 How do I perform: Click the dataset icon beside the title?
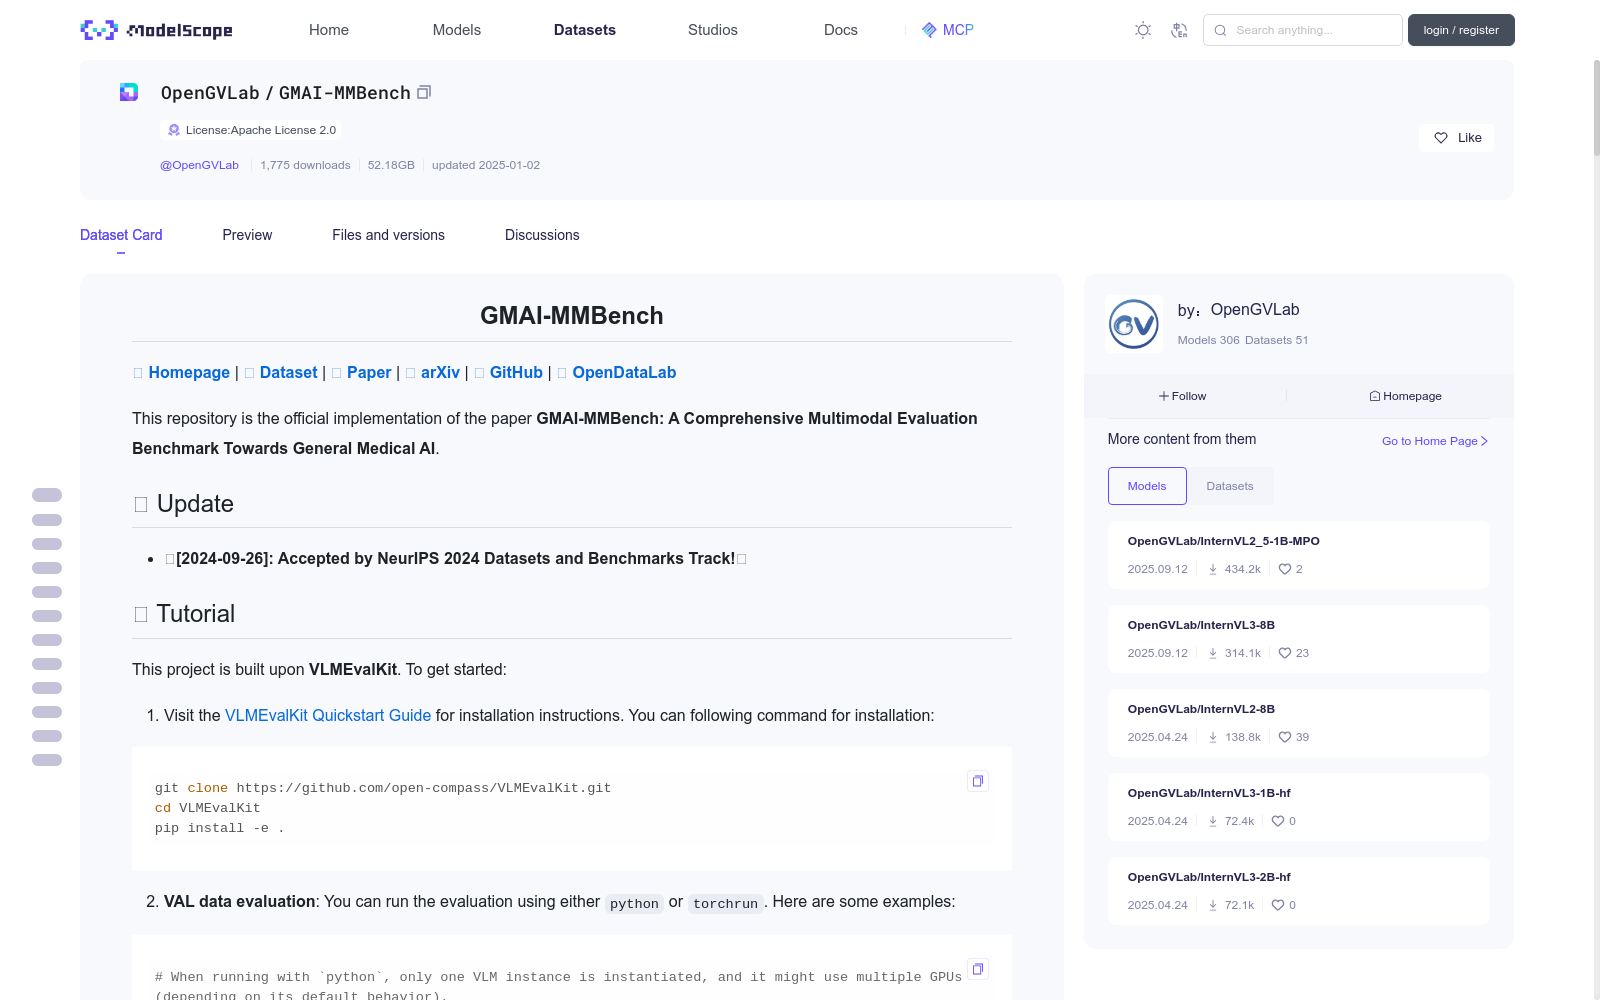[x=129, y=93]
